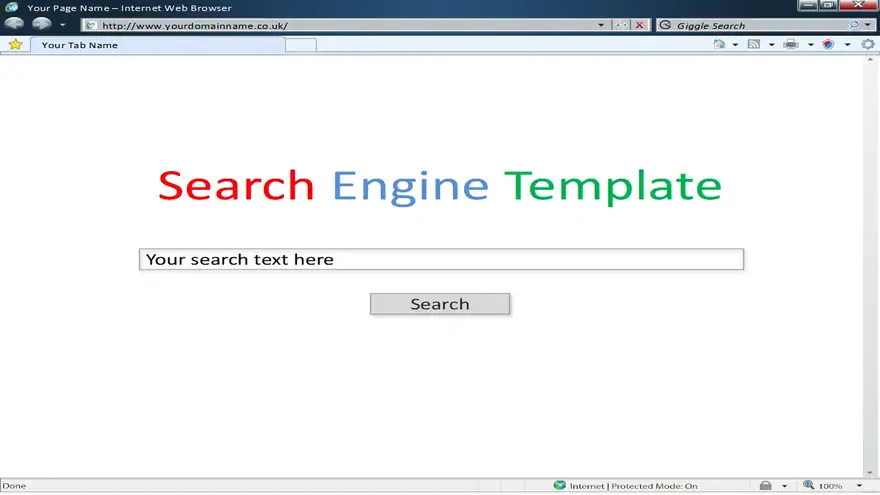Click the Safety shield icon
Viewport: 880px width, 495px height.
click(828, 44)
